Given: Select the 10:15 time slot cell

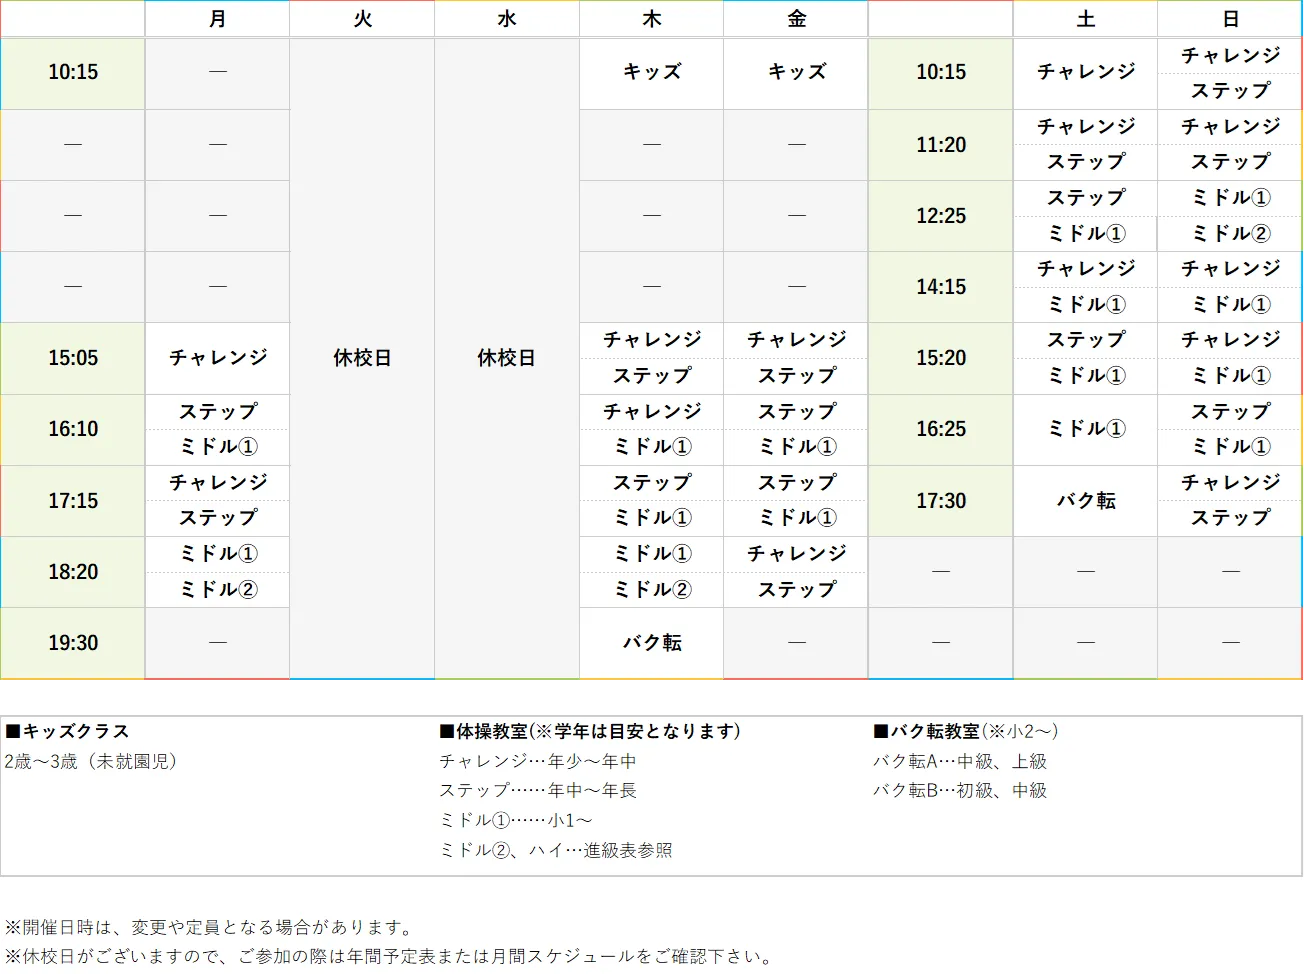Looking at the screenshot, I should [72, 73].
